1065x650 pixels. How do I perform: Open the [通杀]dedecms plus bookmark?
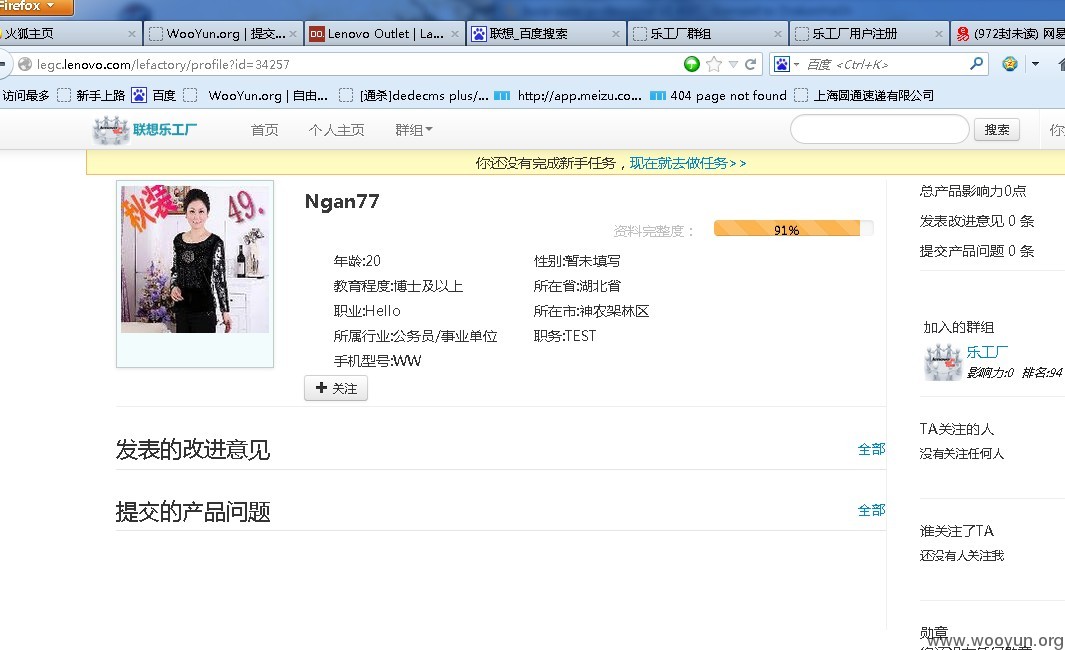pyautogui.click(x=414, y=96)
